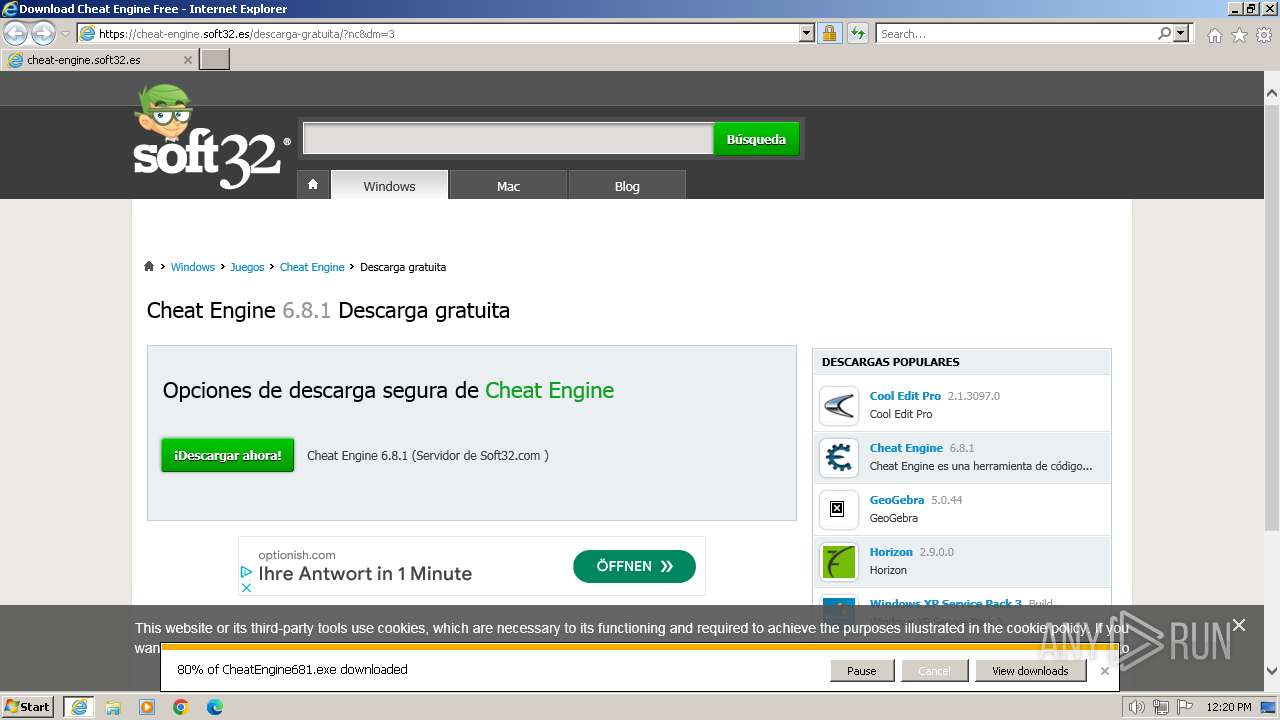Click the ÖFFNEN ad button
The image size is (1280, 720).
(x=634, y=566)
